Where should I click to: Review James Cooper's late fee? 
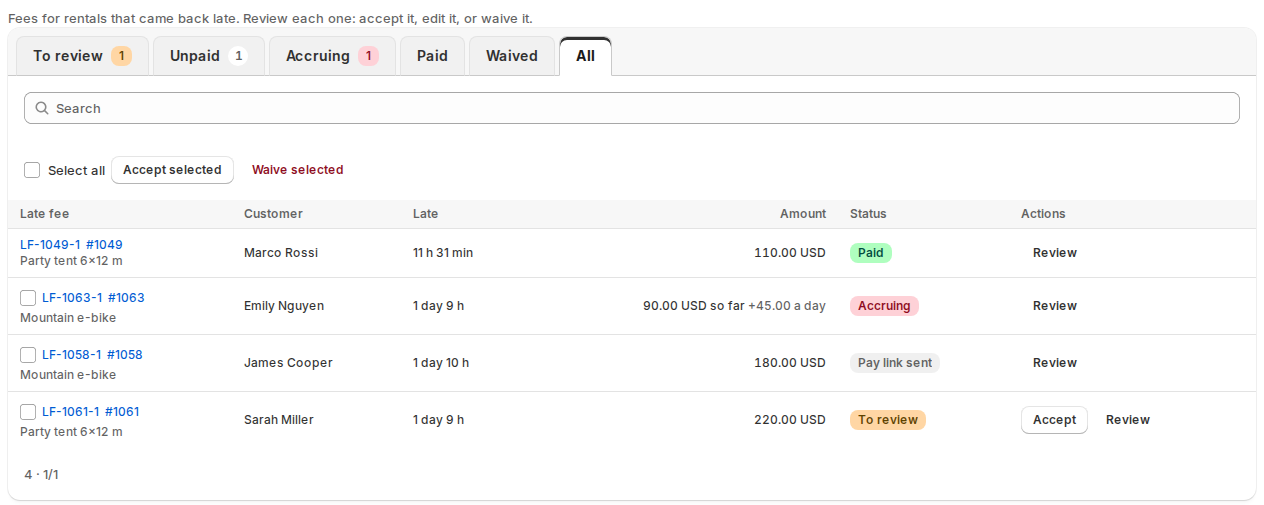1055,363
